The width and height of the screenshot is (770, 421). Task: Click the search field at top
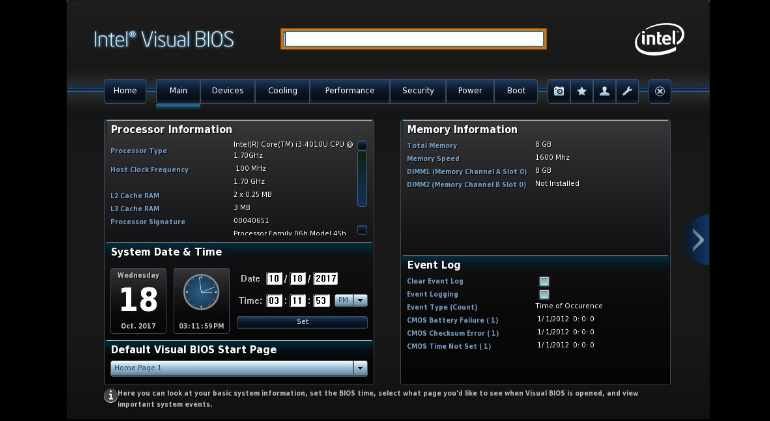pyautogui.click(x=414, y=39)
